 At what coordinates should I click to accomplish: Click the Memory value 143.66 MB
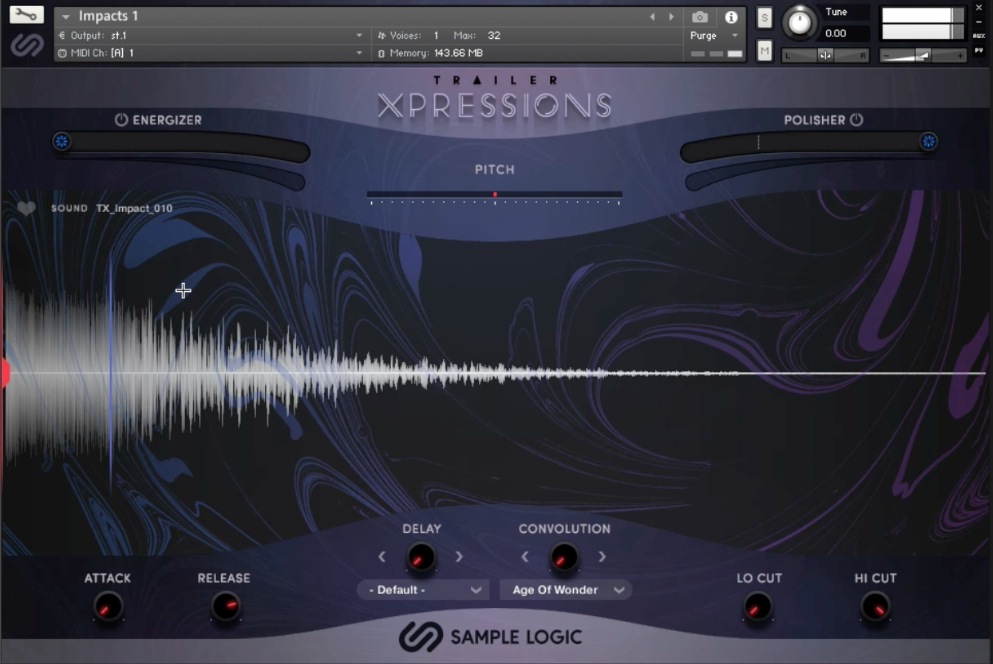[459, 53]
